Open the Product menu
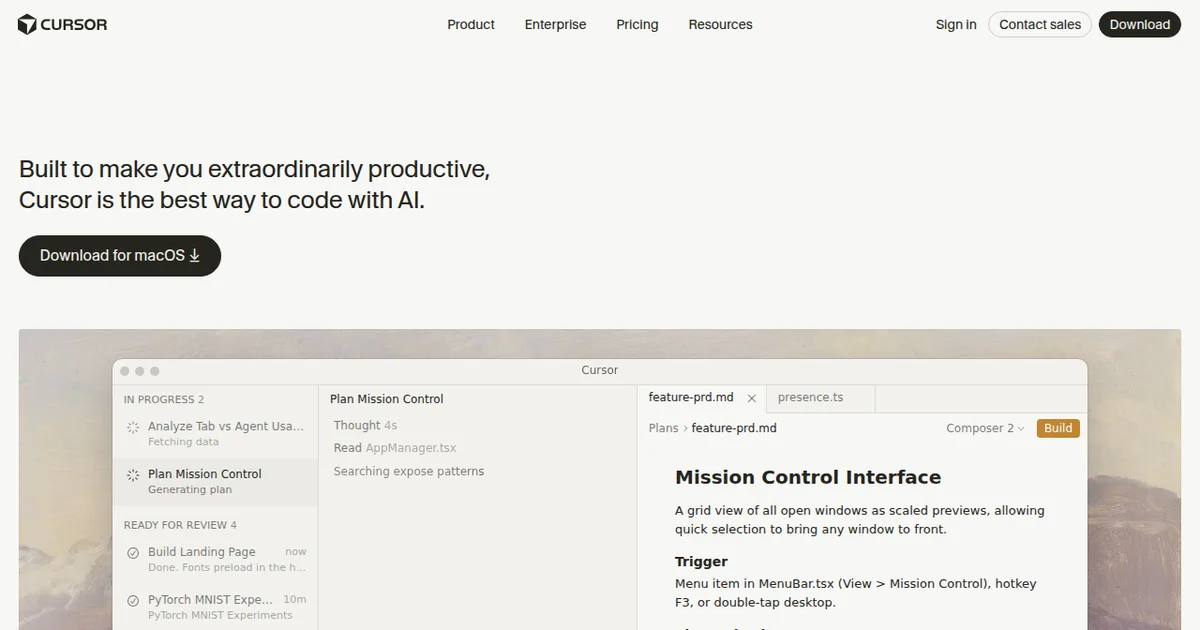Screen dimensions: 1200x630 [471, 25]
